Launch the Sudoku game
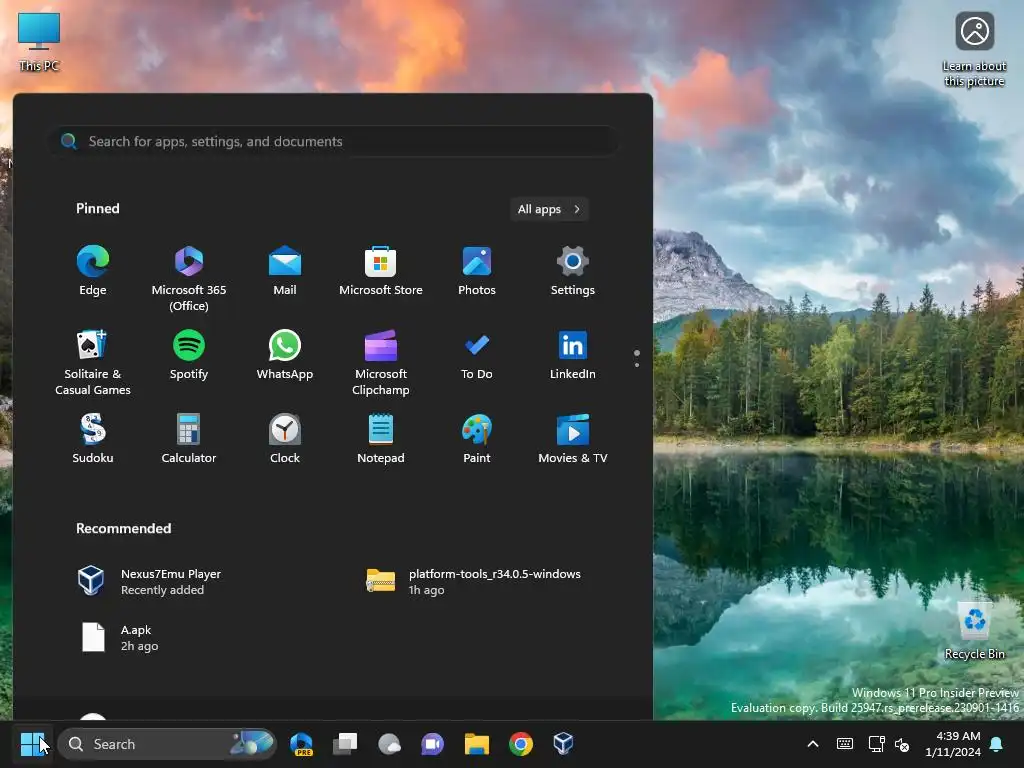 coord(93,439)
